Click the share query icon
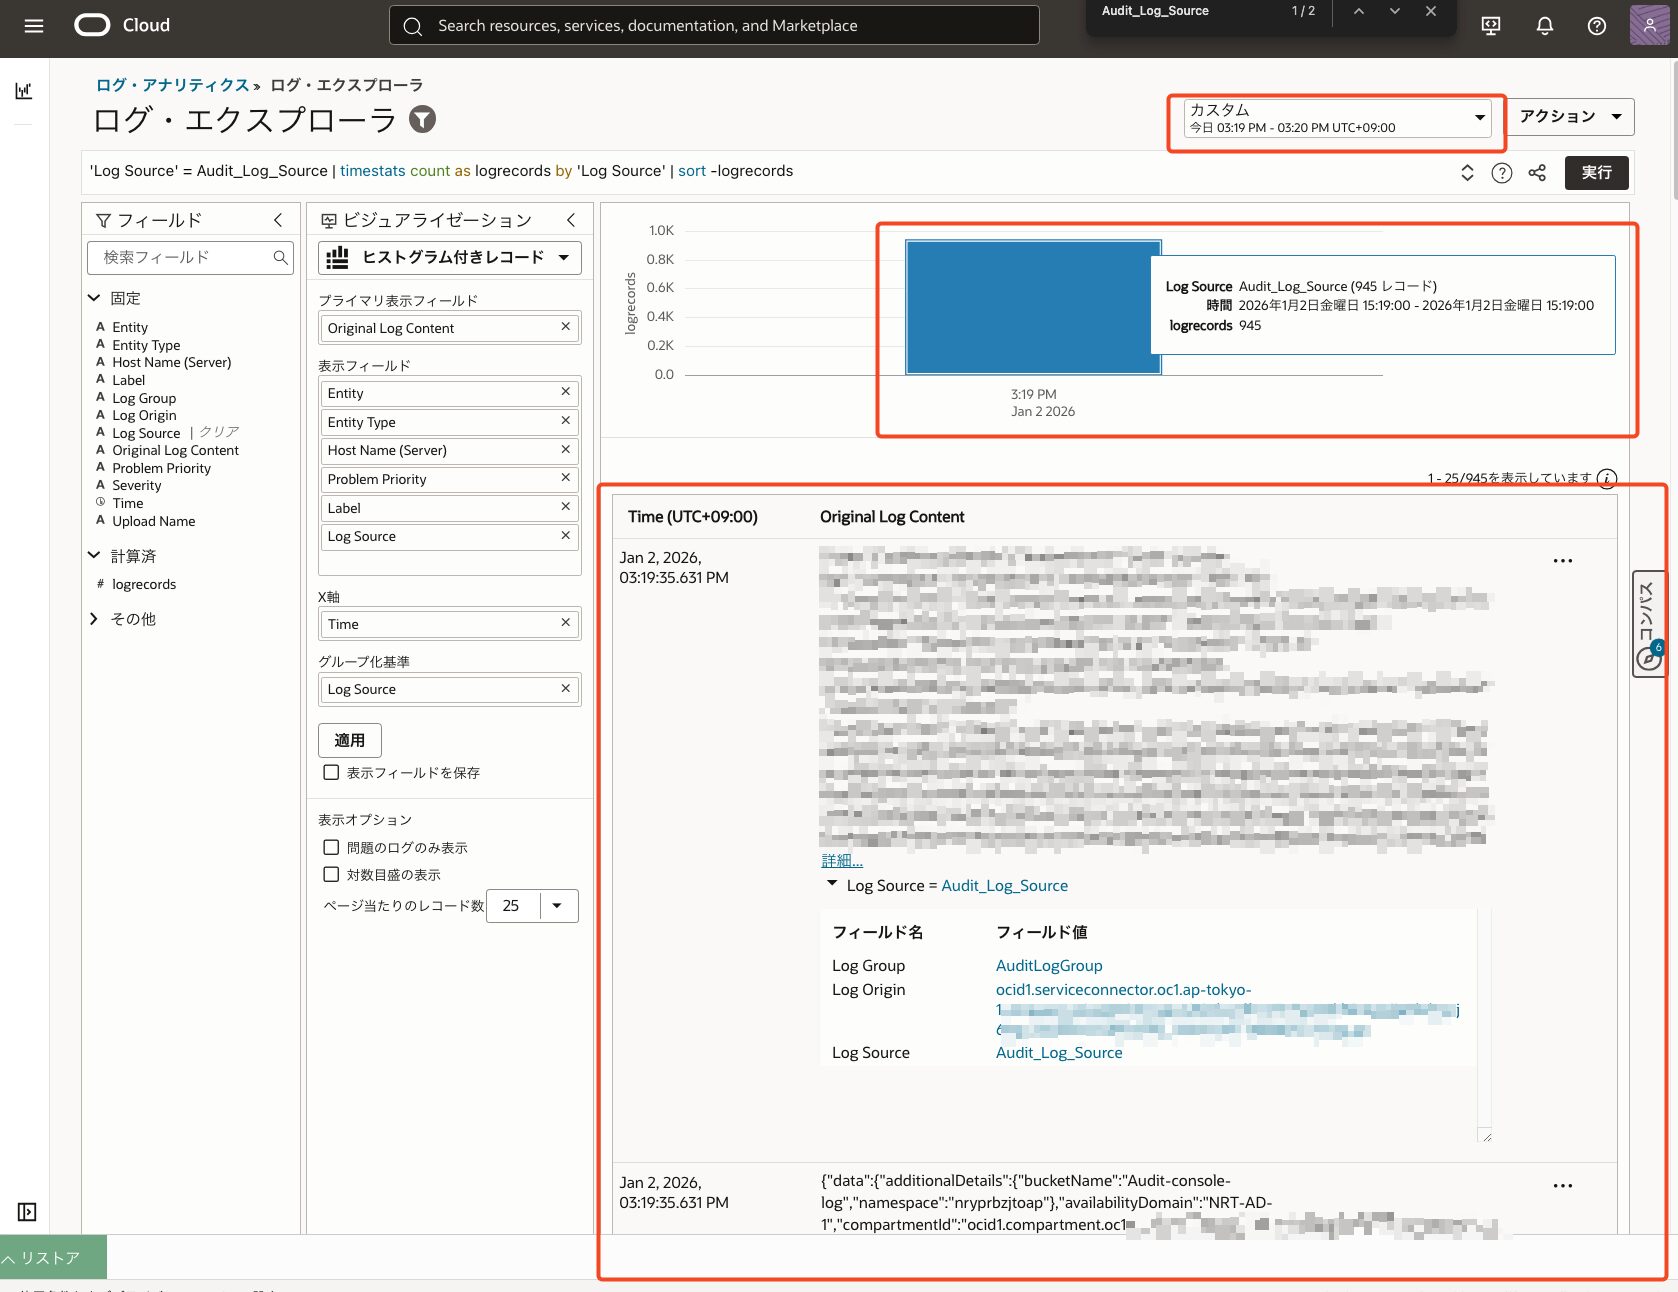The width and height of the screenshot is (1678, 1292). pos(1537,173)
